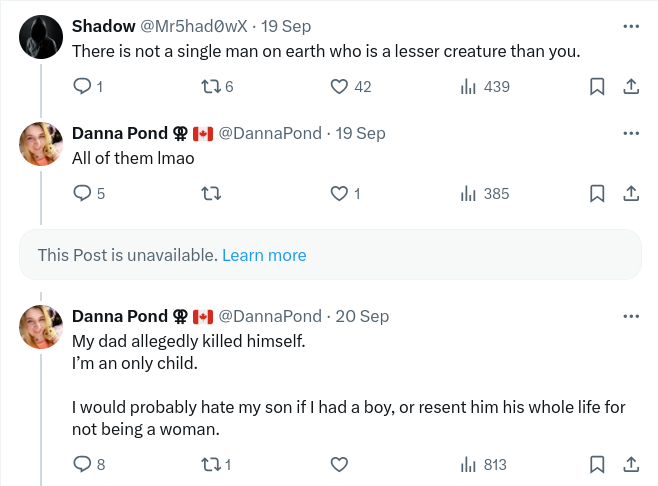View analytics showing 439 views
This screenshot has width=658, height=486.
[467, 87]
